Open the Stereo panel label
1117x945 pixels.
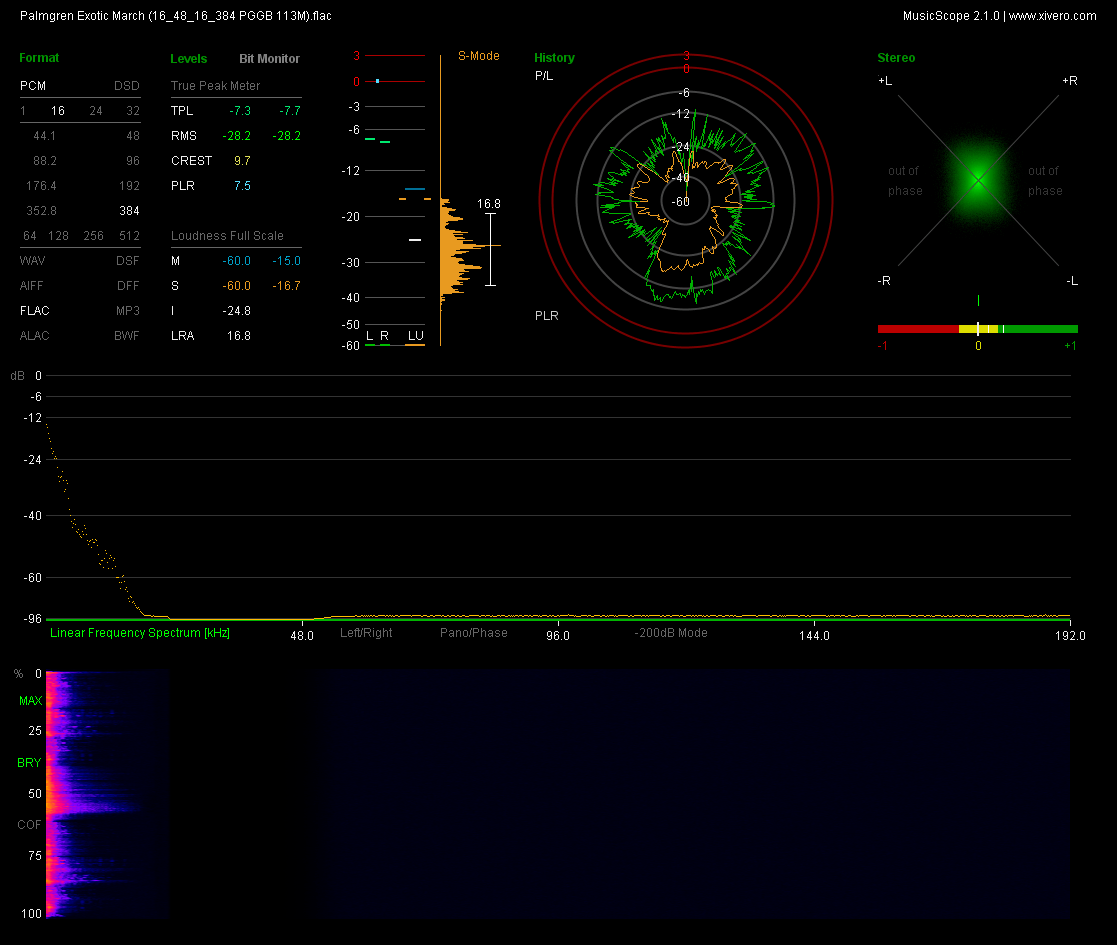click(x=896, y=58)
